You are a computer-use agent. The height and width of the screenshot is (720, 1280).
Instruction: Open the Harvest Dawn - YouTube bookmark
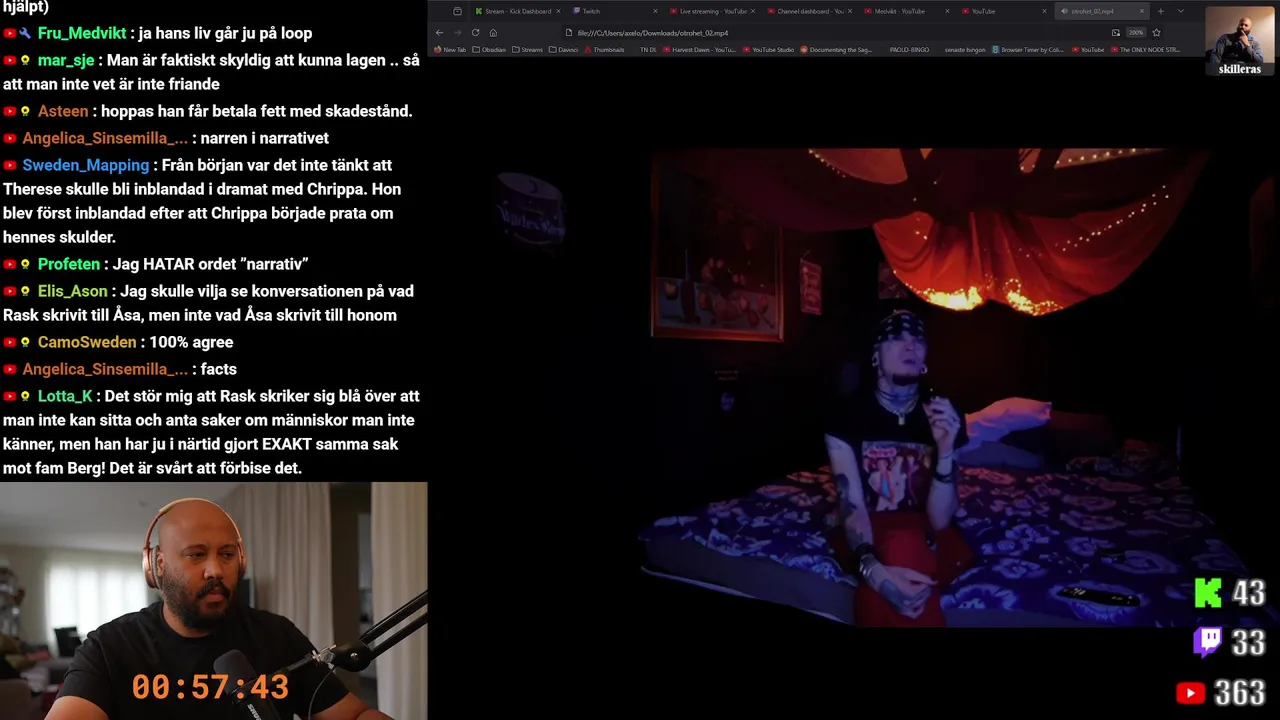point(699,49)
